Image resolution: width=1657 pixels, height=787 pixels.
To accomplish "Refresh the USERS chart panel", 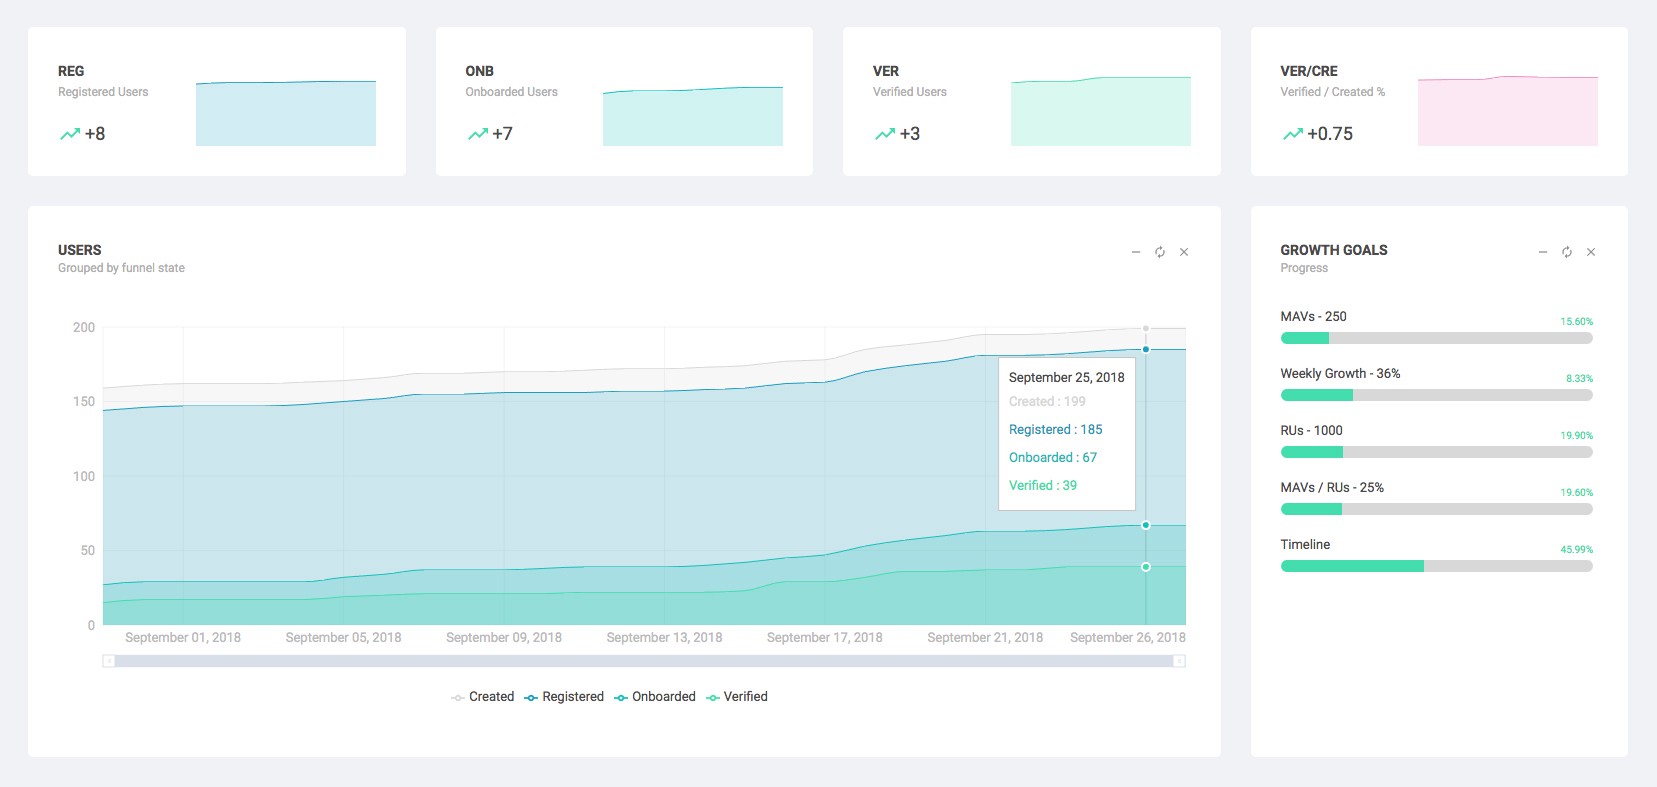I will click(1160, 252).
